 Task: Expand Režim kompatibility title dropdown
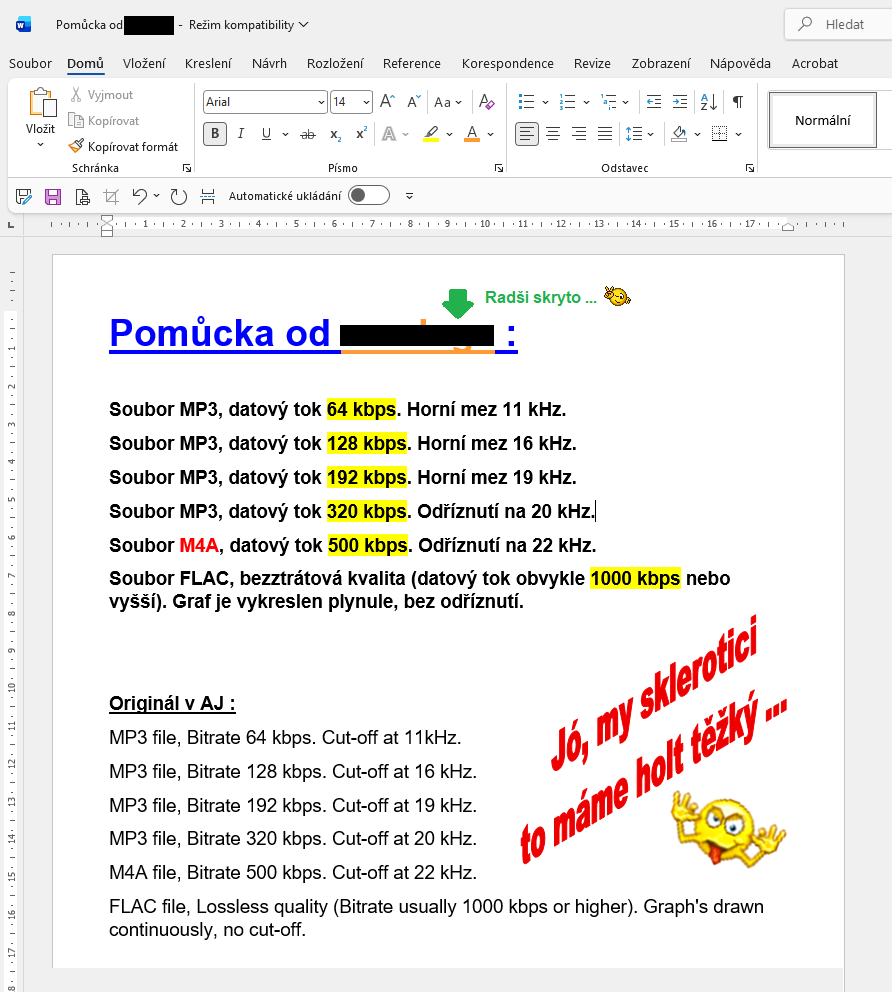304,25
